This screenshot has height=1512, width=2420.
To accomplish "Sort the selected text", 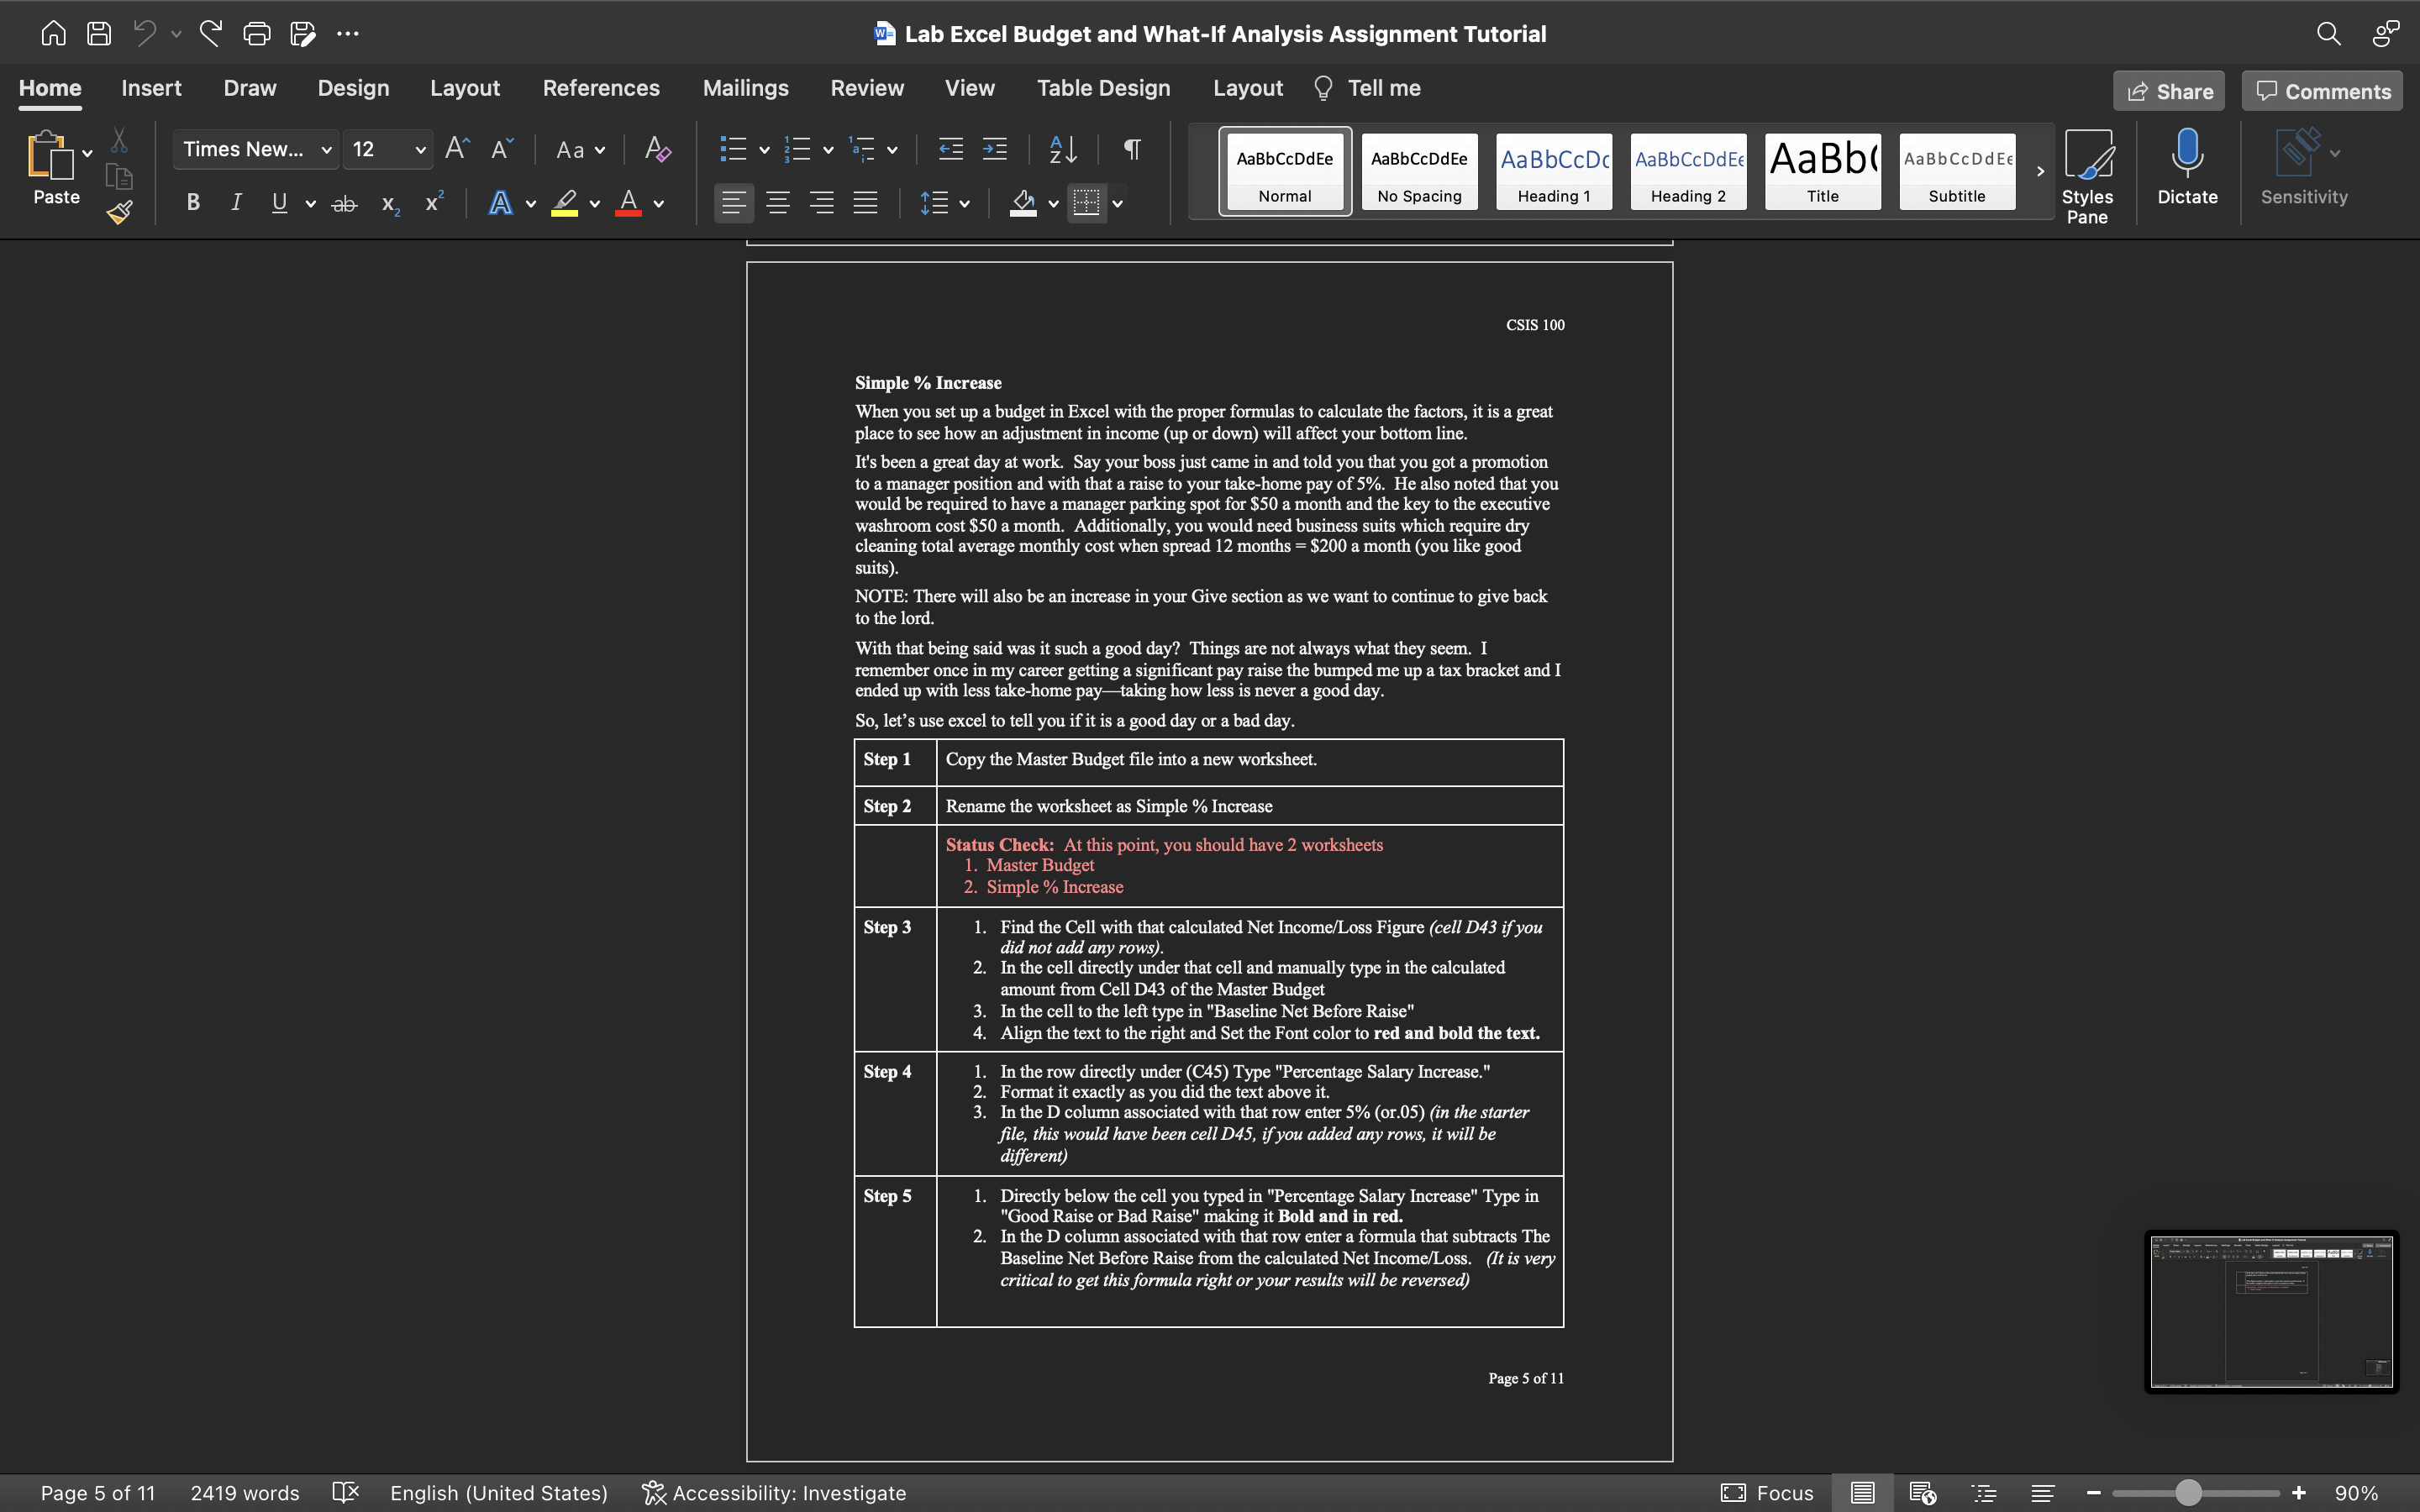I will coord(1062,149).
